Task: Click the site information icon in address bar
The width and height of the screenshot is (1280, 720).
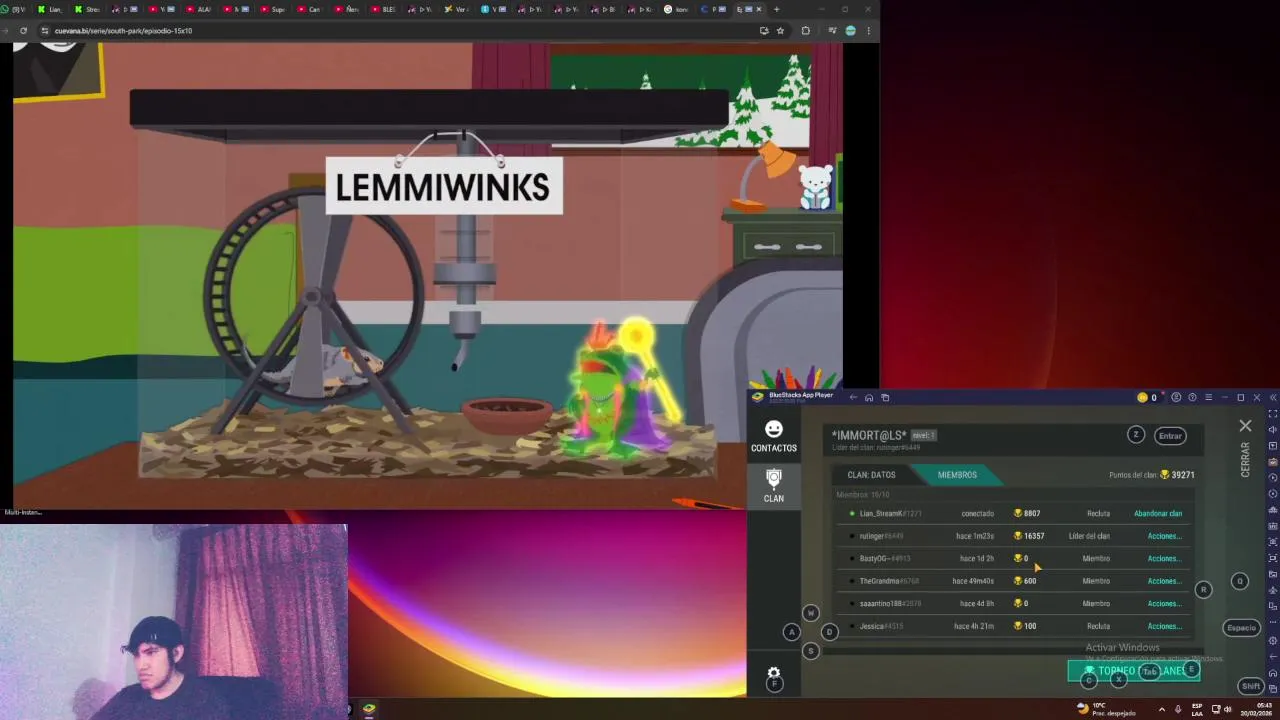Action: [44, 30]
